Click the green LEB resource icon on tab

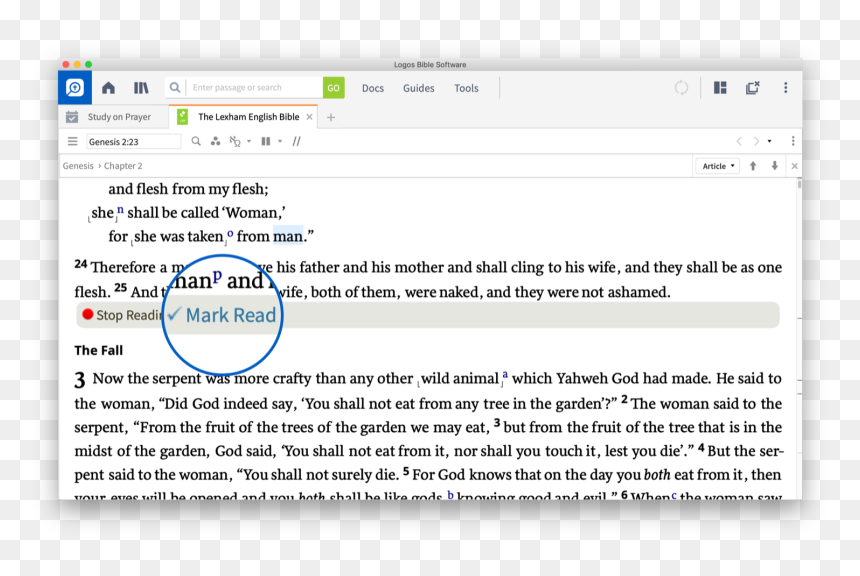click(x=183, y=117)
